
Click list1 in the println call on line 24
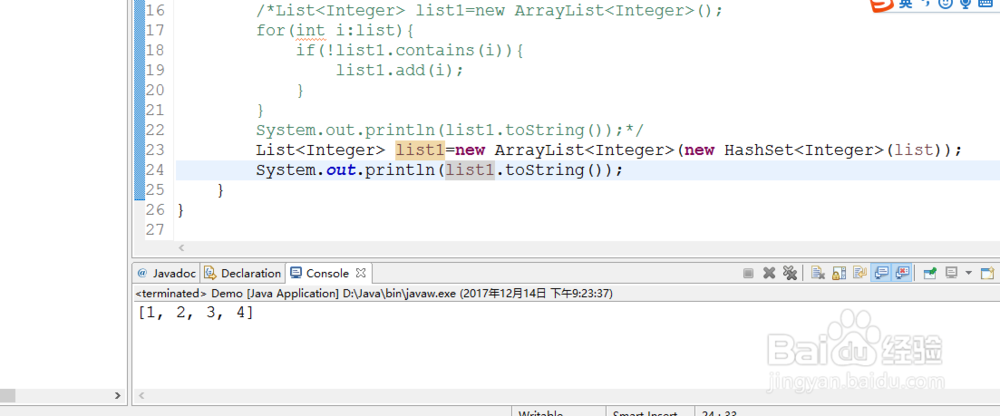[x=469, y=170]
